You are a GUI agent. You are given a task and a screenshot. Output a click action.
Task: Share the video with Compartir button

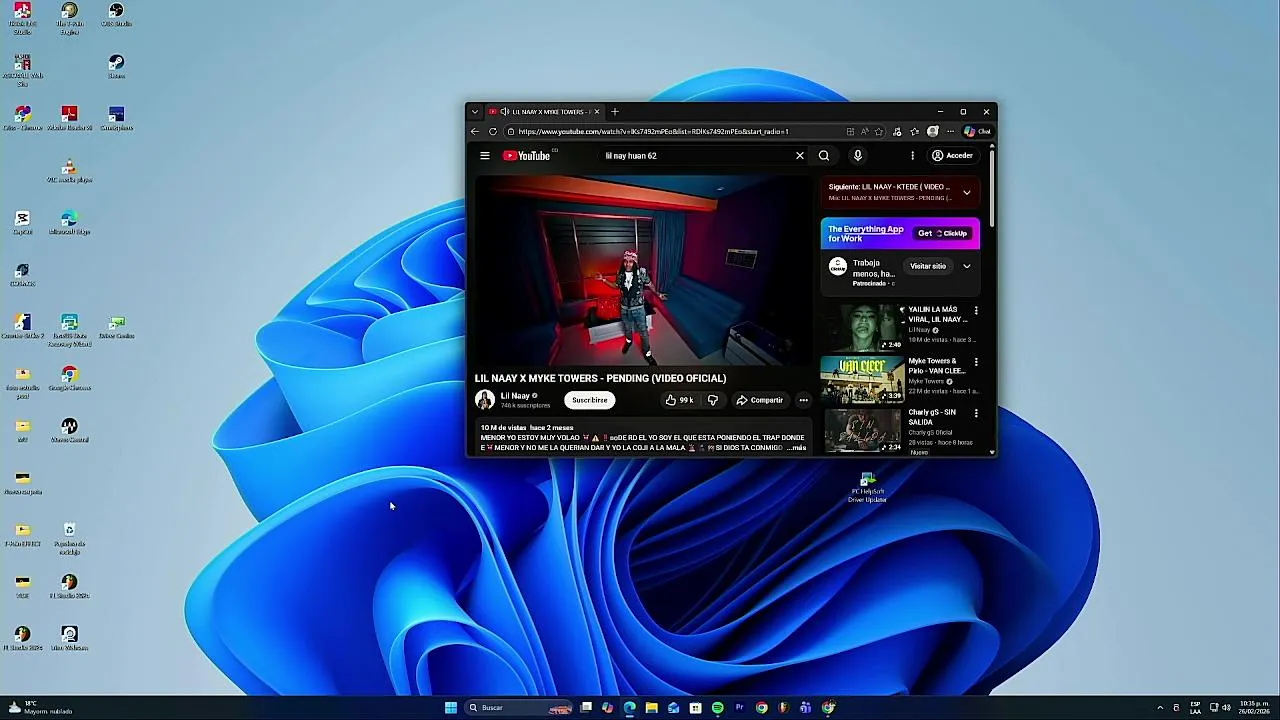coord(760,400)
